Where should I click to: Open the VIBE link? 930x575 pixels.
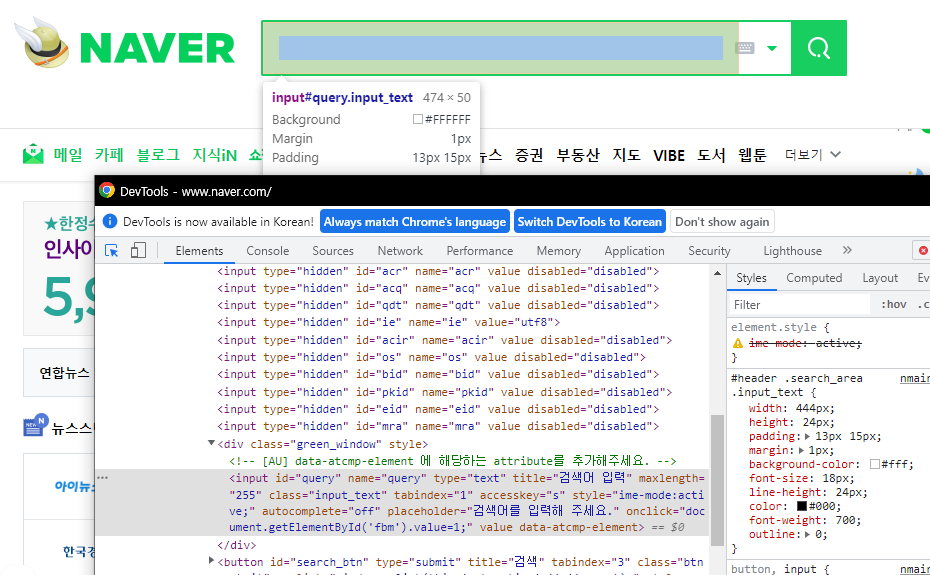pos(669,155)
